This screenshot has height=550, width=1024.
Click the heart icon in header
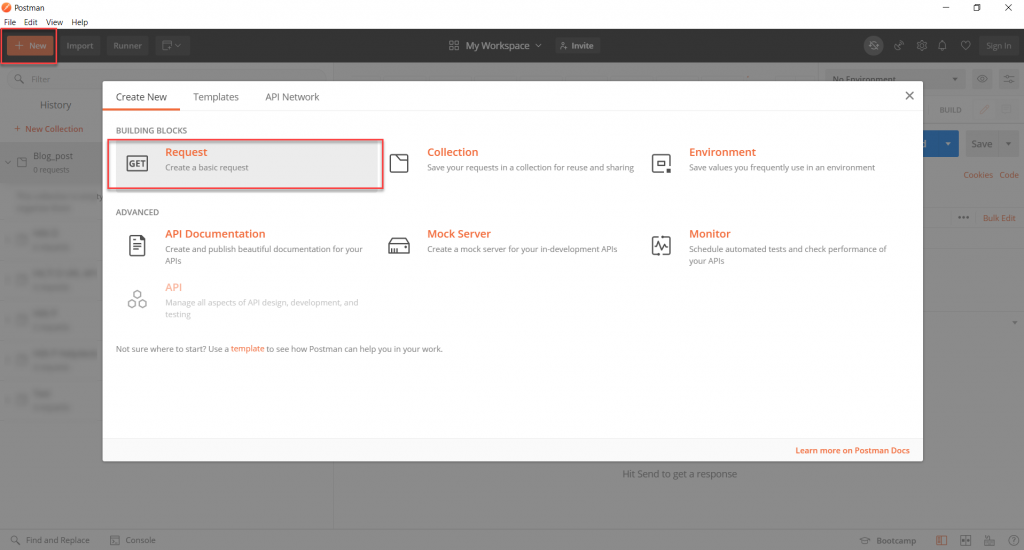[x=965, y=46]
